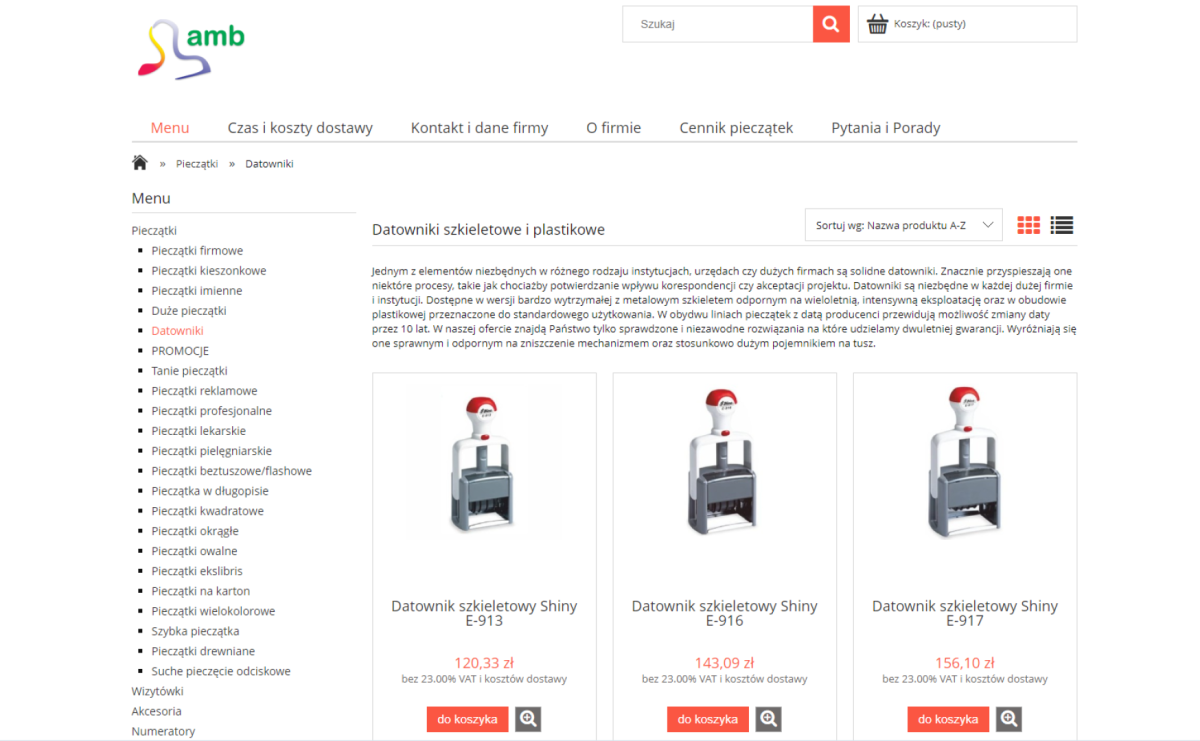Go home via breadcrumb house icon
The image size is (1200, 741).
click(x=140, y=163)
